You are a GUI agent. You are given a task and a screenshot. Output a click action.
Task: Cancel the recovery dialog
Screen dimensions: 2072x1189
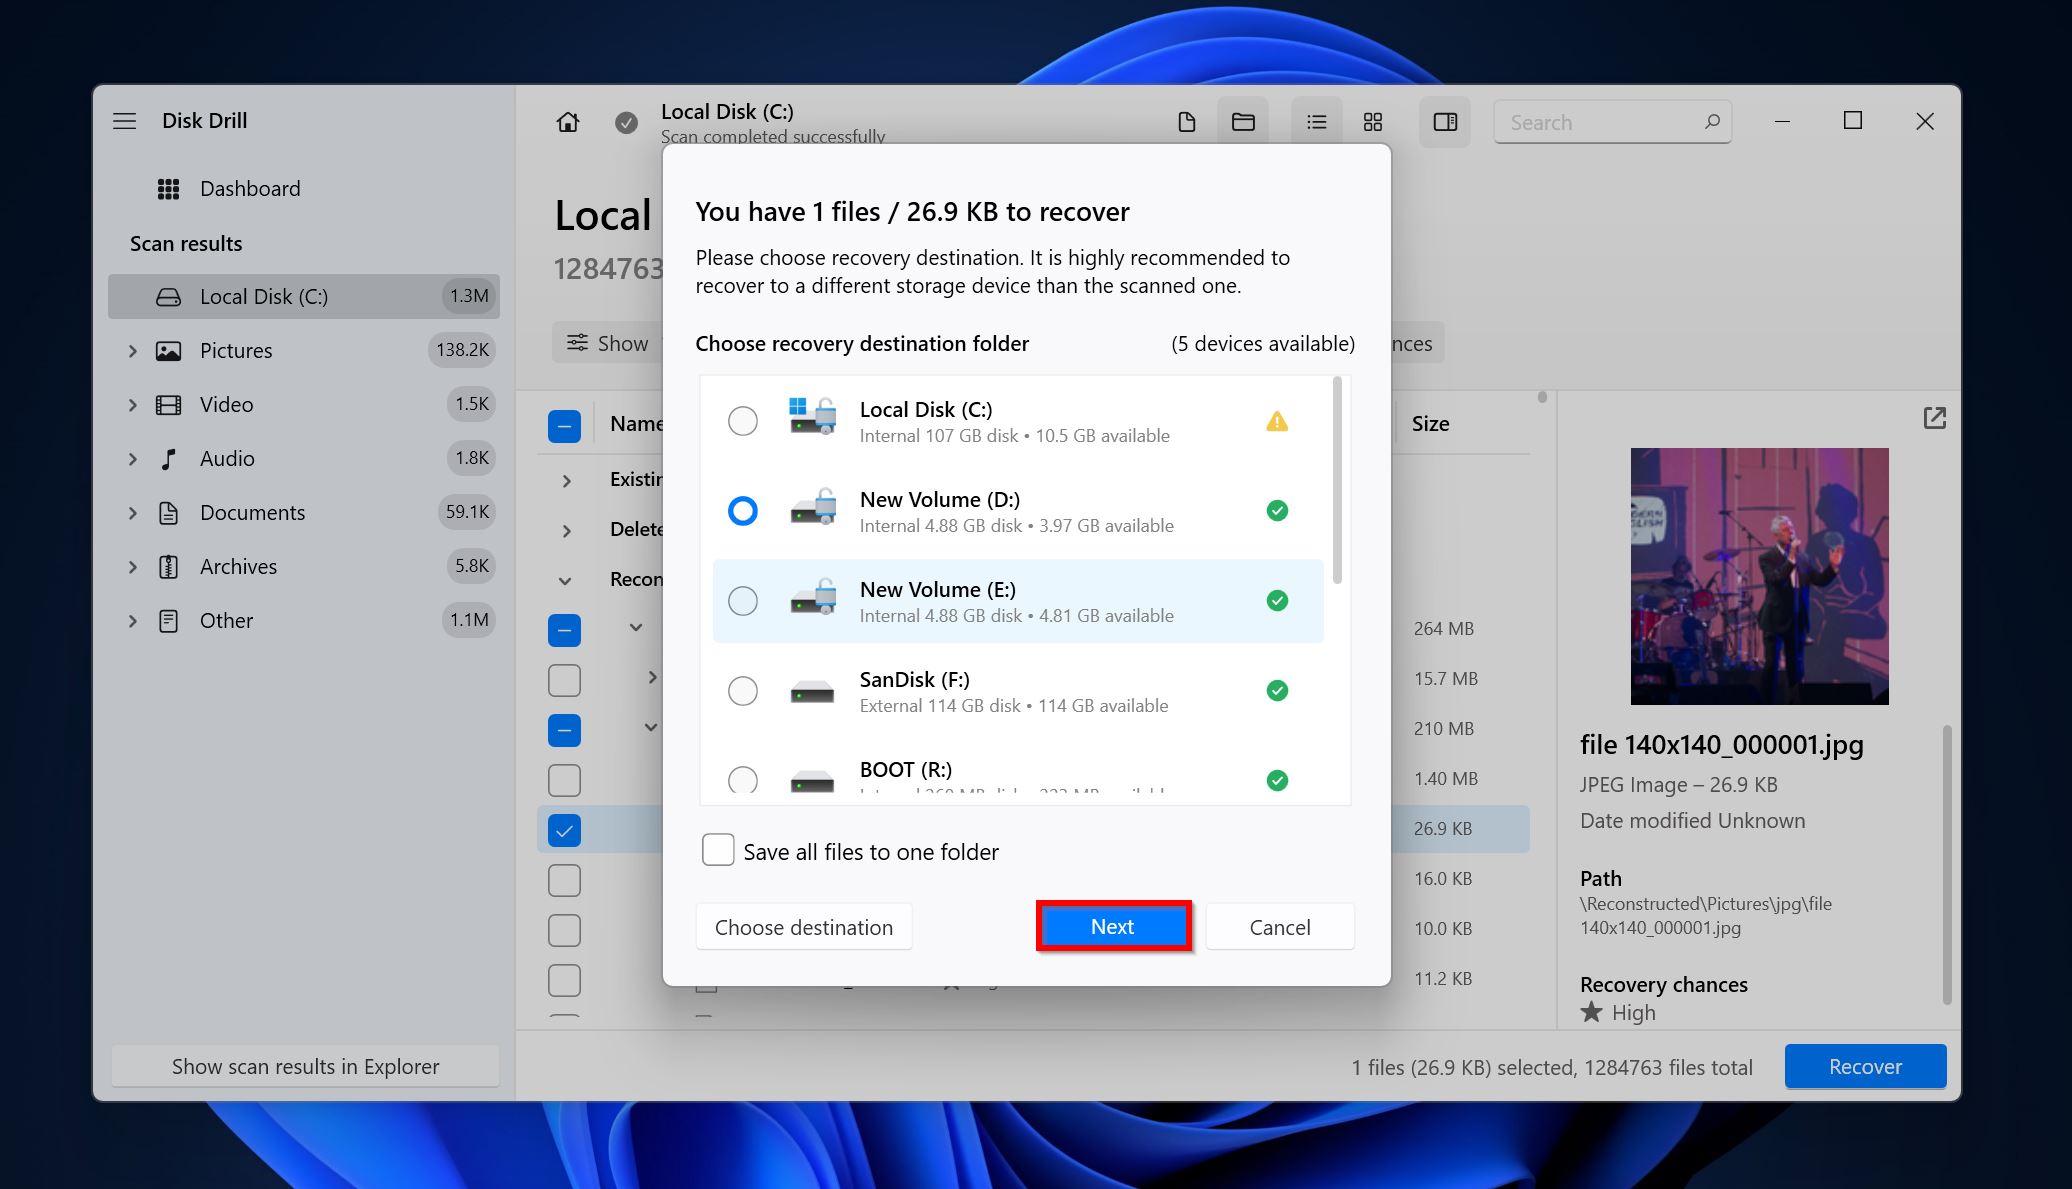[x=1280, y=927]
